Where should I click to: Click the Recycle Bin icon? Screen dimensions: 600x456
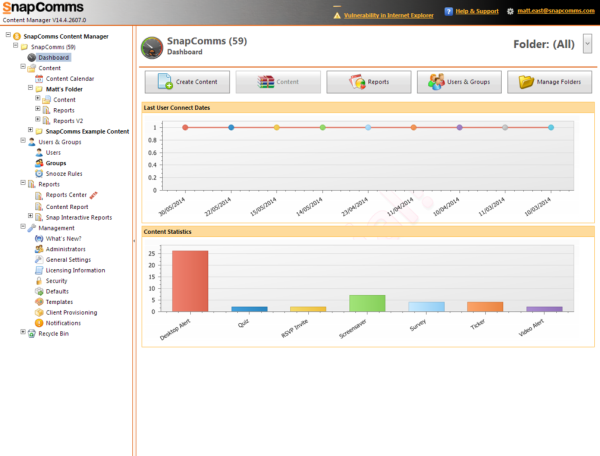click(x=32, y=334)
